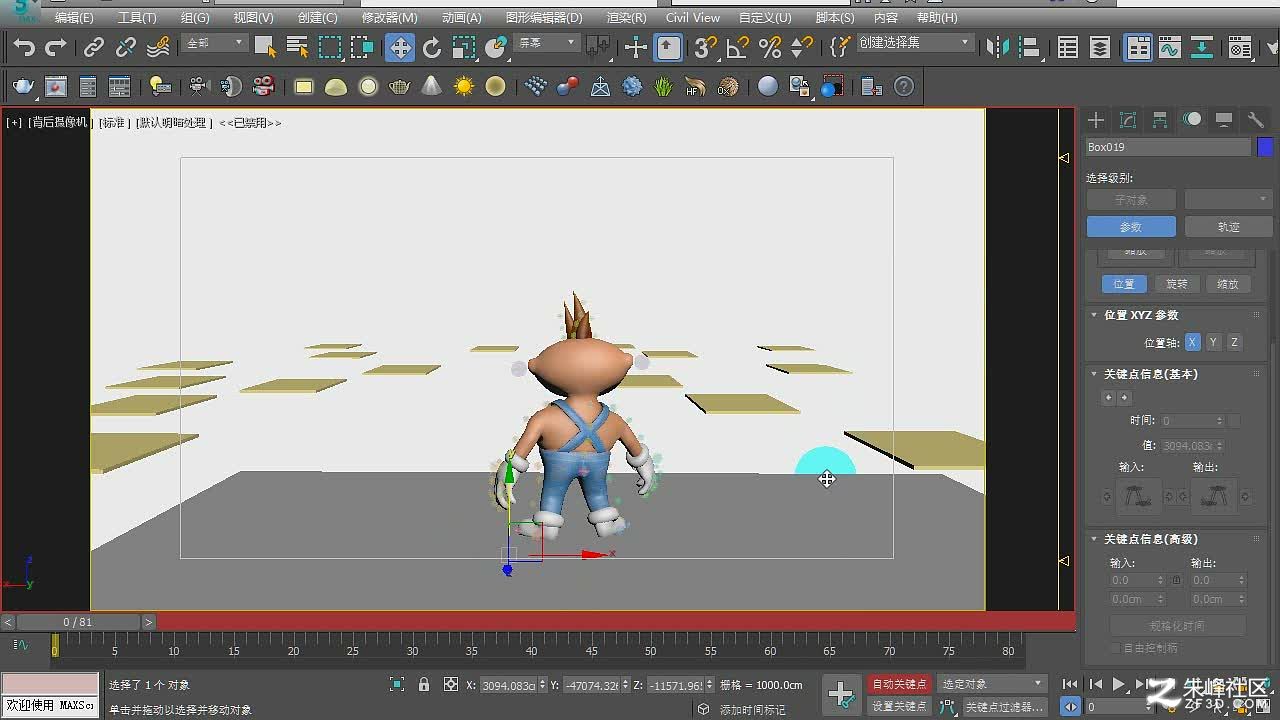Open the 工具(T) menu

coord(137,17)
